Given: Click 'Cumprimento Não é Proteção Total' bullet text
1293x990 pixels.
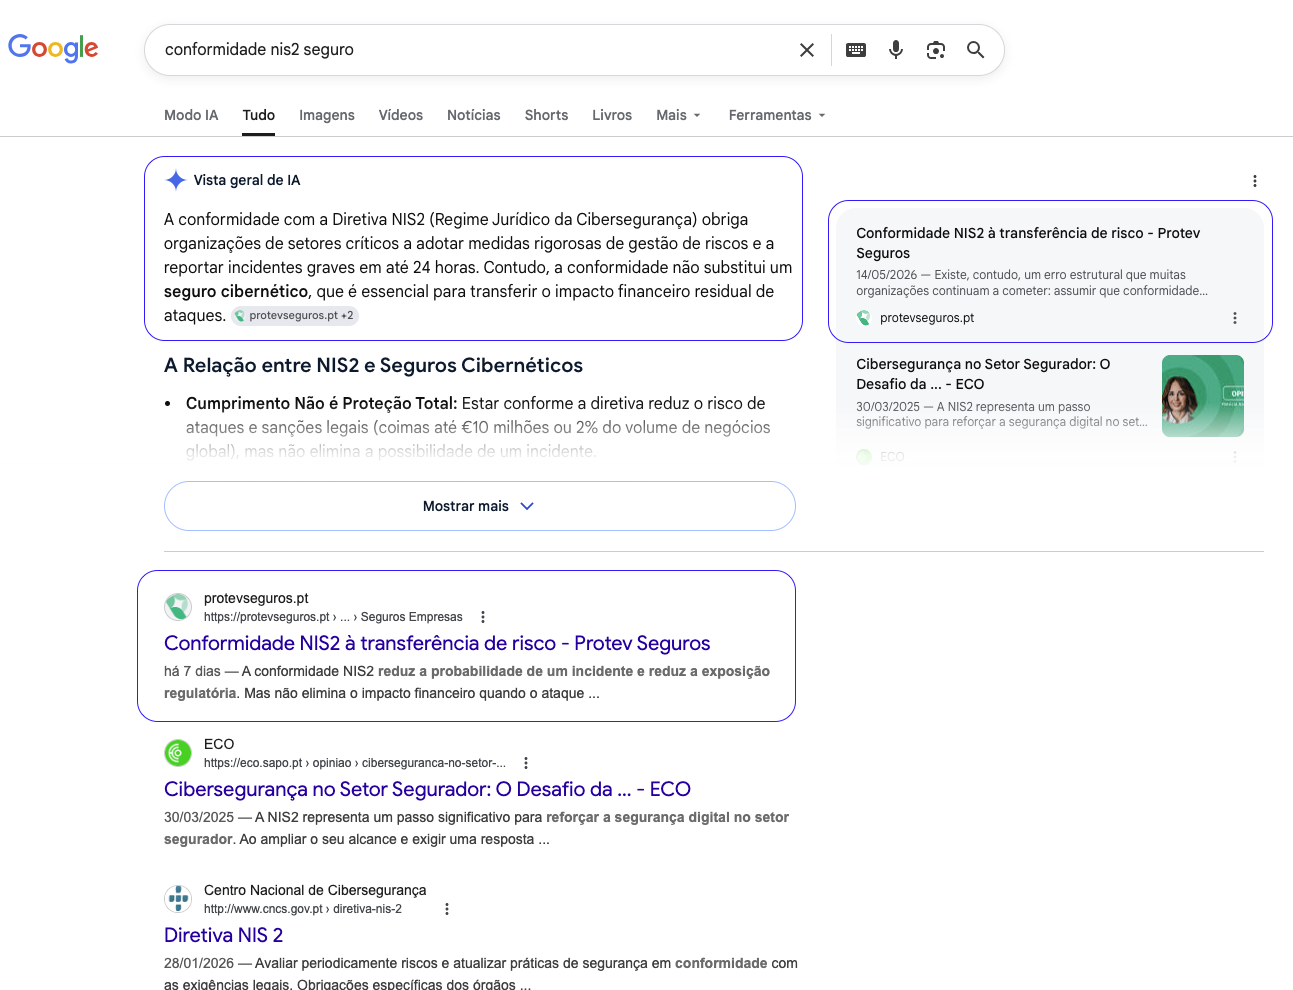Looking at the screenshot, I should click(x=320, y=403).
